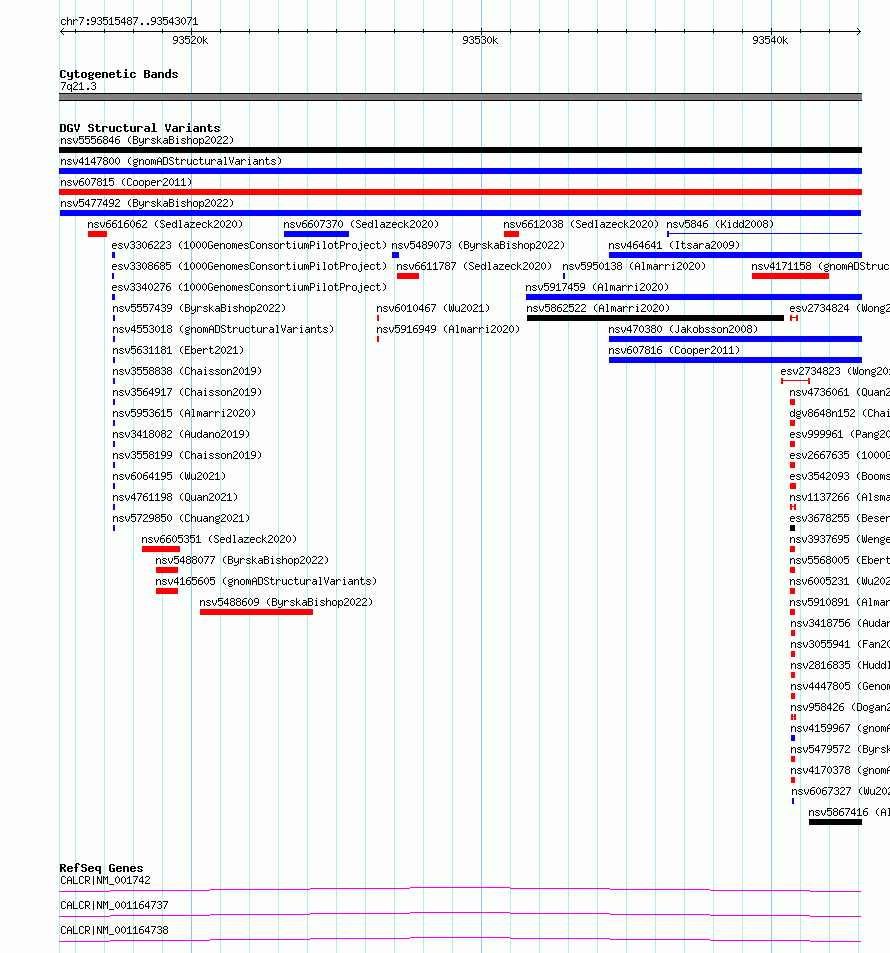Click the DGV Structural Variants track title

point(140,128)
